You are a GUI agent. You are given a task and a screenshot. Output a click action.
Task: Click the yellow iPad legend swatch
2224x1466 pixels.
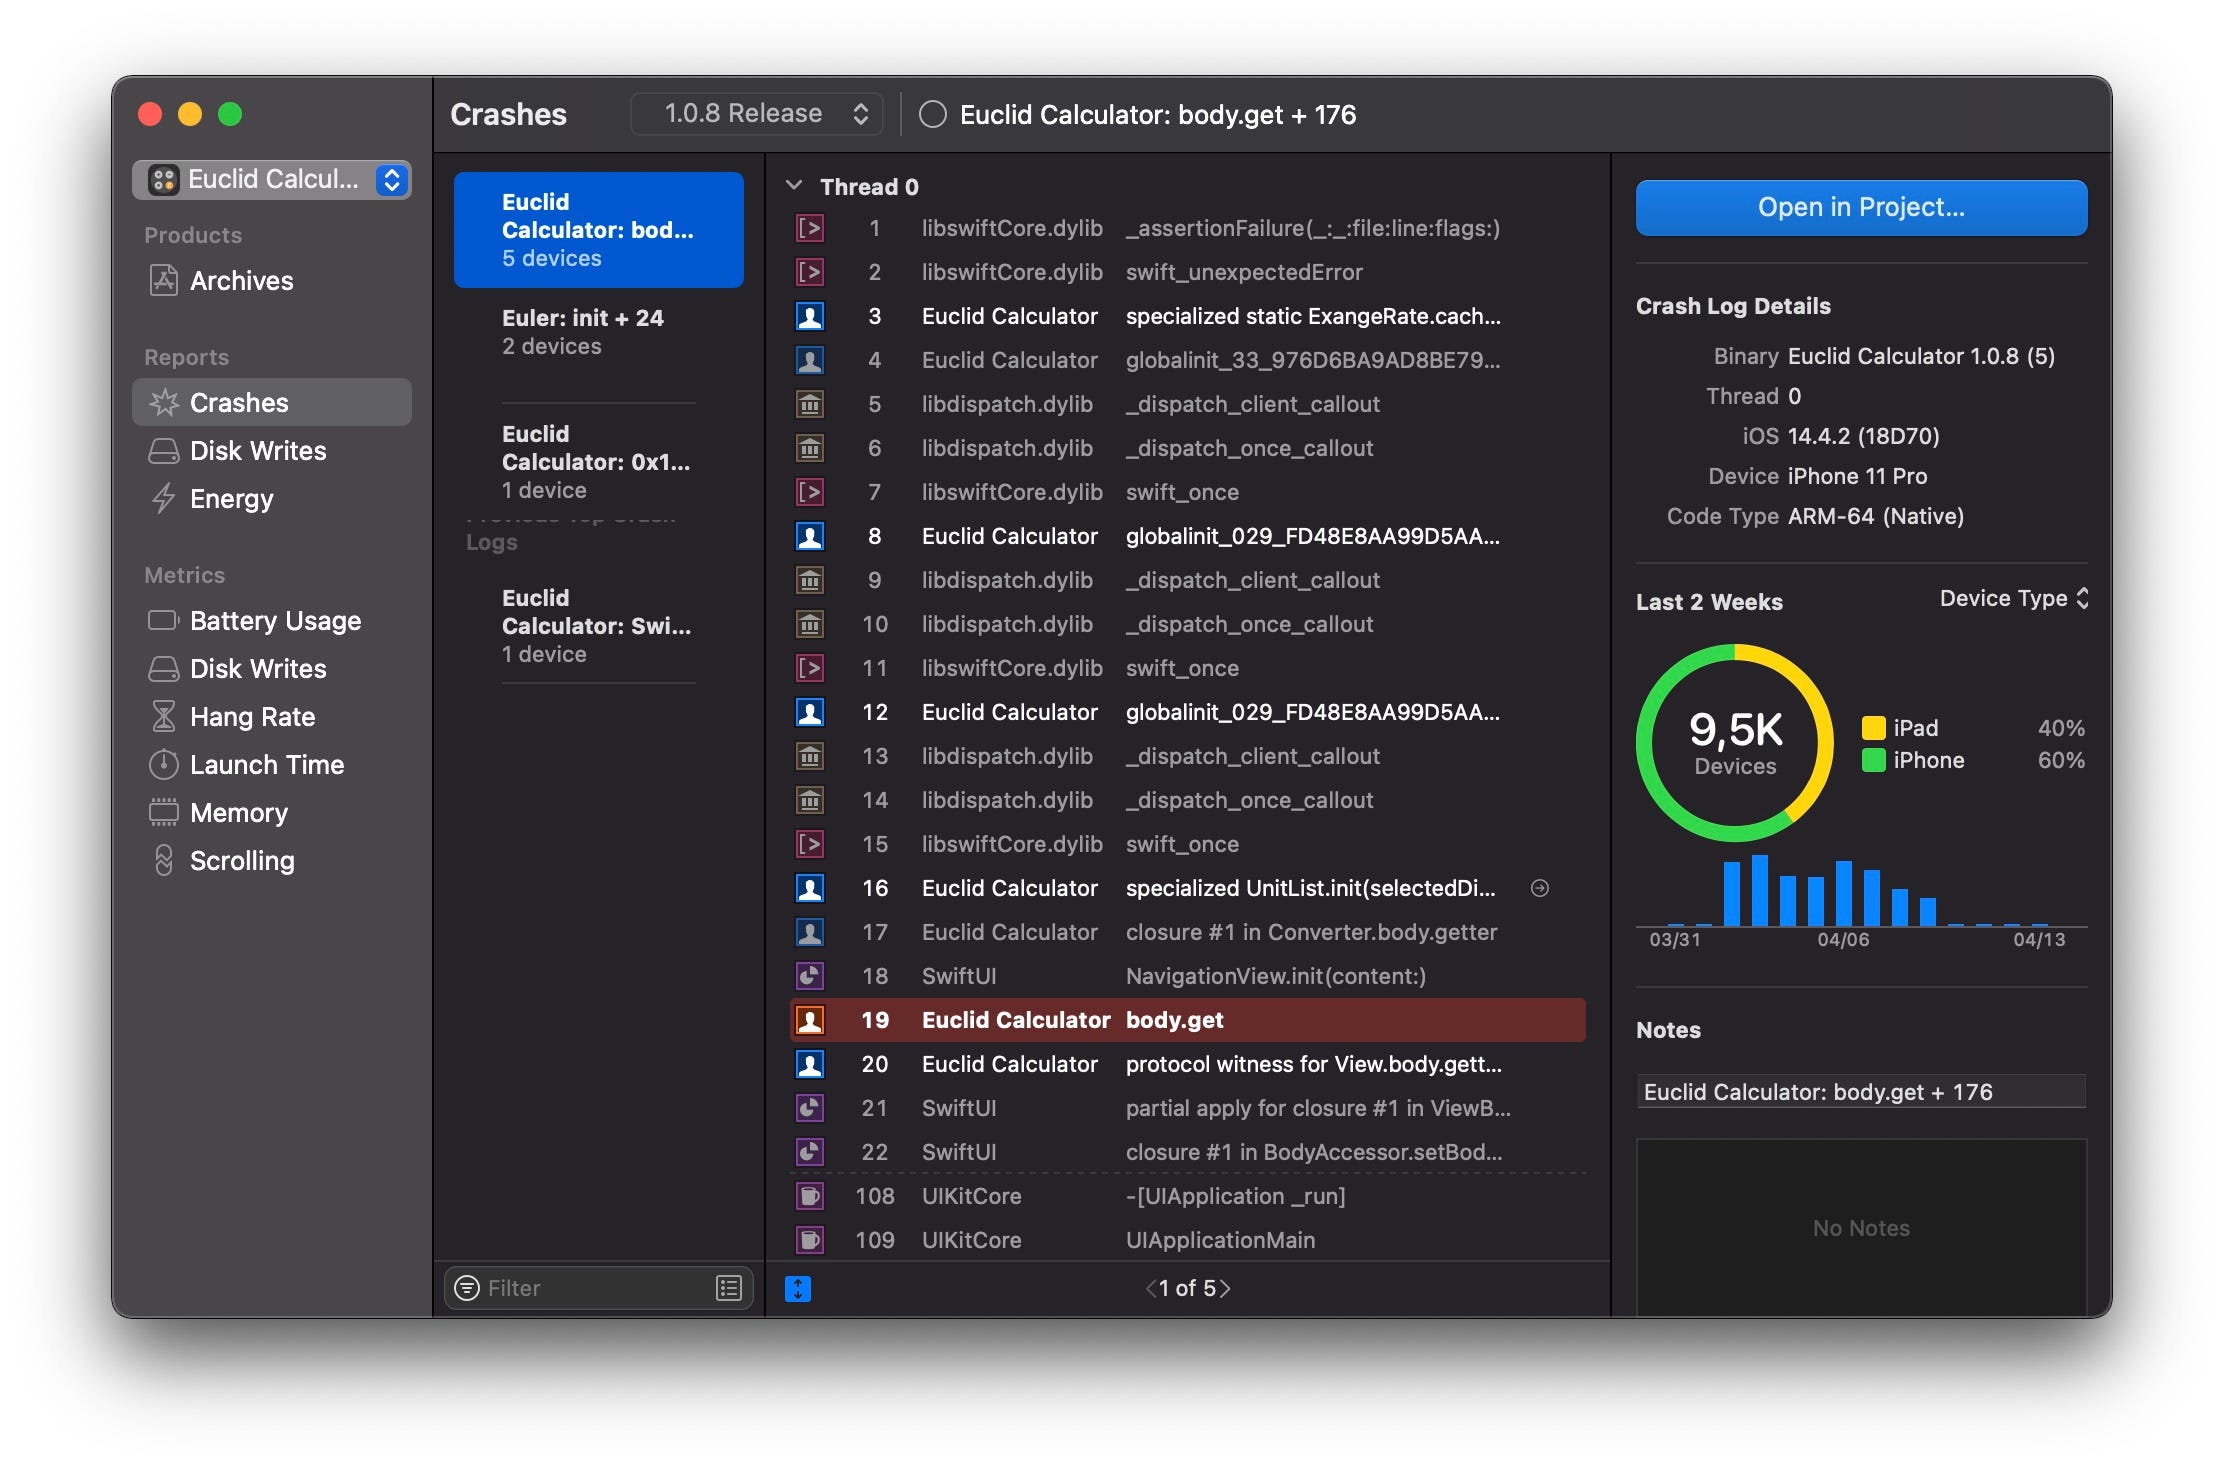[1873, 728]
